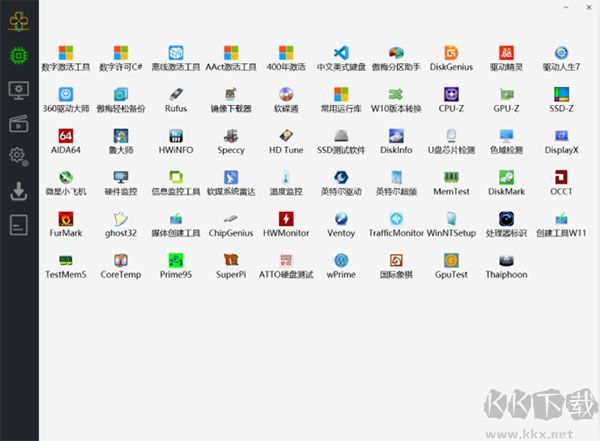Screen dimensions: 600x441
Task: Launch 鲁大师
Action: coord(121,142)
